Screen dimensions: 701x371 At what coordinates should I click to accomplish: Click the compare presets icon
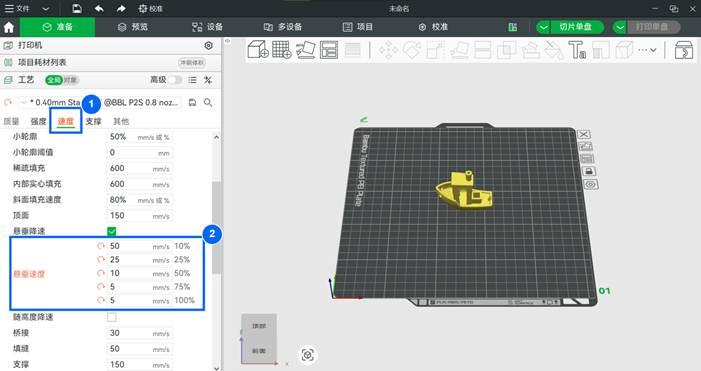pyautogui.click(x=208, y=80)
